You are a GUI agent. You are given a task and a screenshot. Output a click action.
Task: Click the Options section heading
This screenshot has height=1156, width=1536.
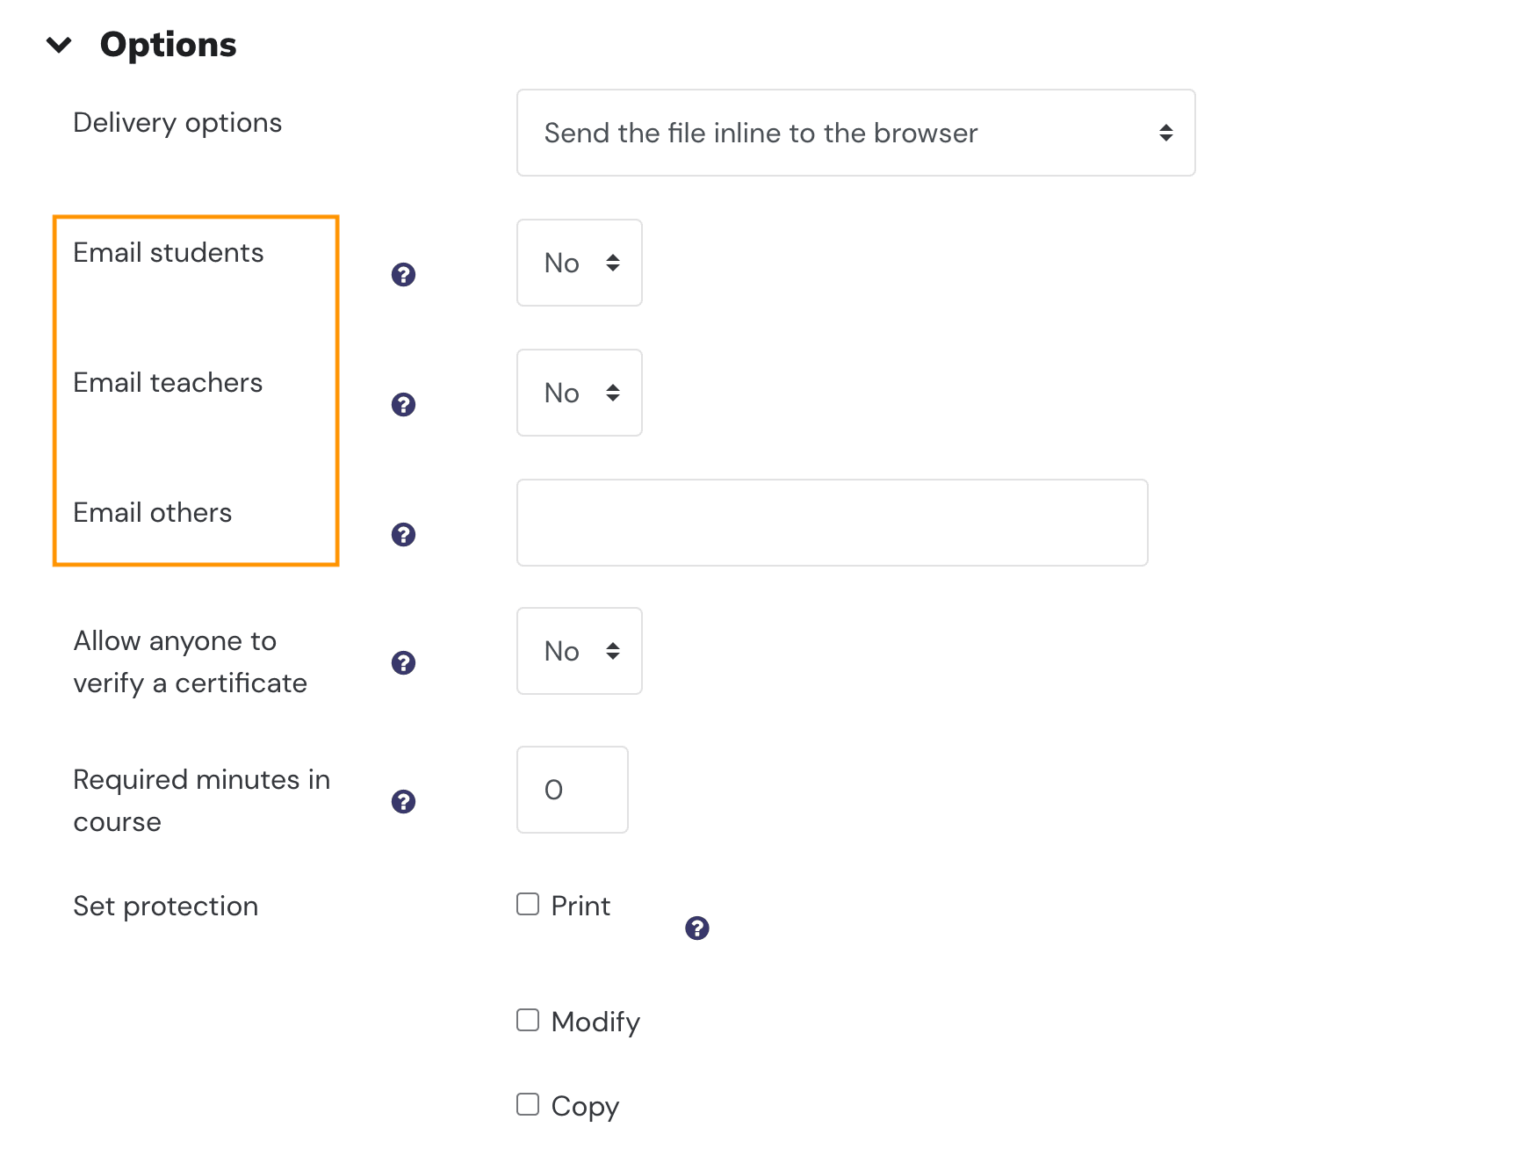[168, 44]
